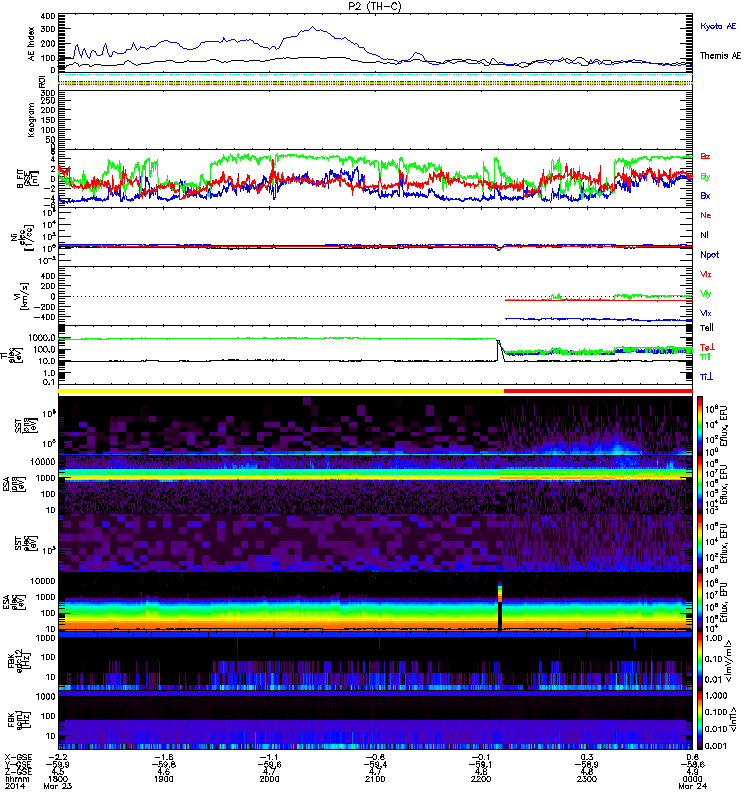Click the blue Bx legend label
This screenshot has width=750, height=800.
point(705,195)
